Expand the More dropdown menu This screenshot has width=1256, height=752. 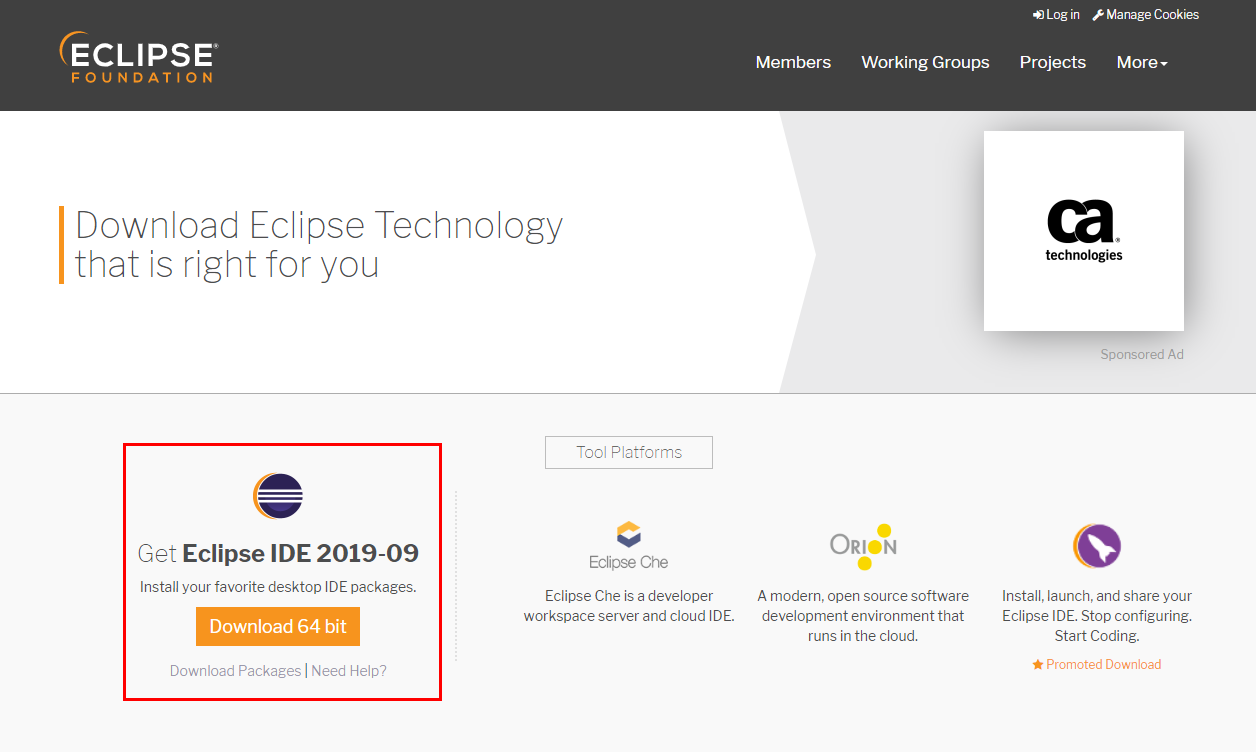[x=1142, y=62]
